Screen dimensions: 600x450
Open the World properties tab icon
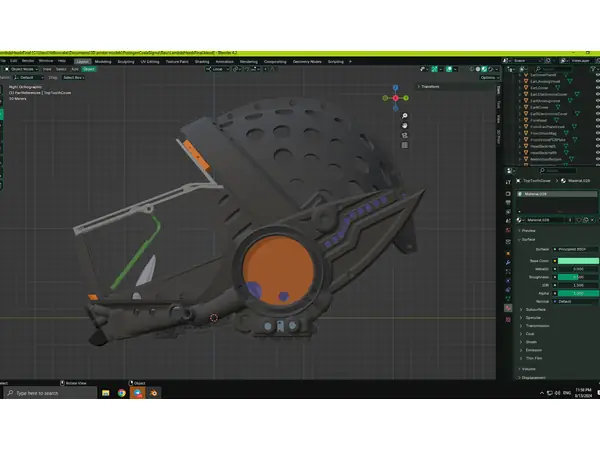508,231
